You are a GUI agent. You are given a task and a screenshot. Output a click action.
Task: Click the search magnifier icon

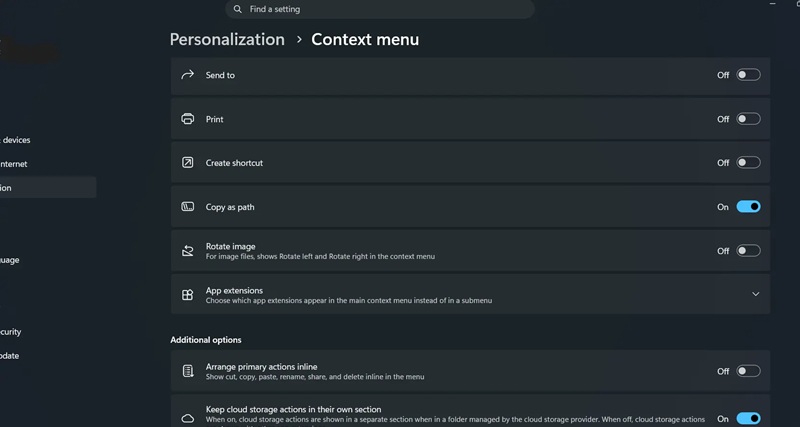pyautogui.click(x=238, y=9)
